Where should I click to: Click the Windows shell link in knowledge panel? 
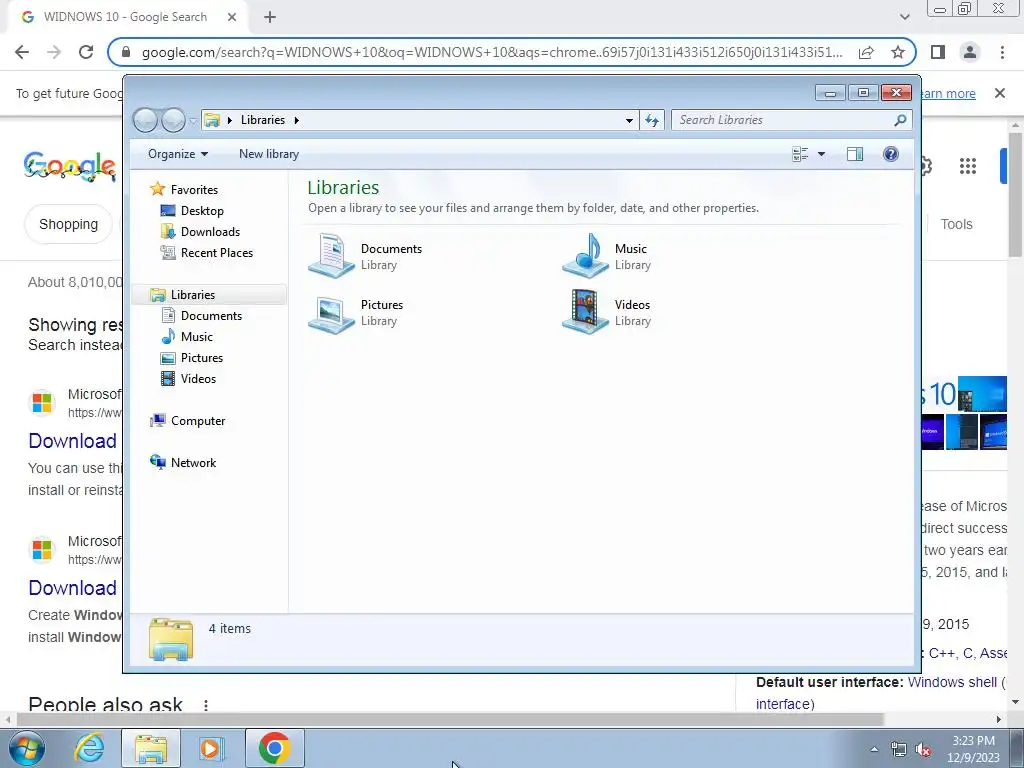(952, 682)
